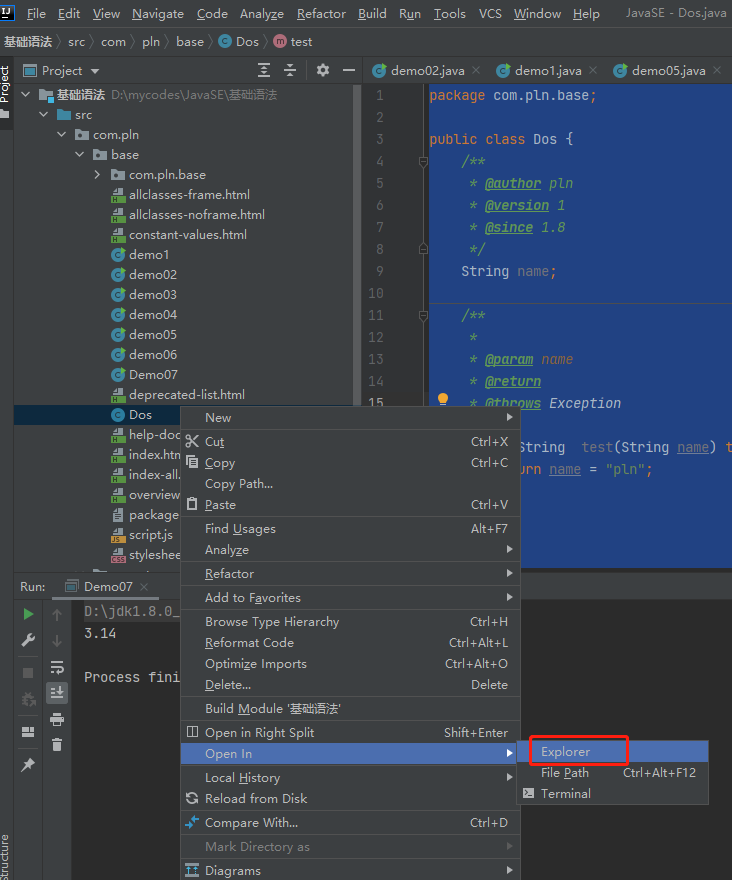Click test method icon in breadcrumb

pos(280,42)
